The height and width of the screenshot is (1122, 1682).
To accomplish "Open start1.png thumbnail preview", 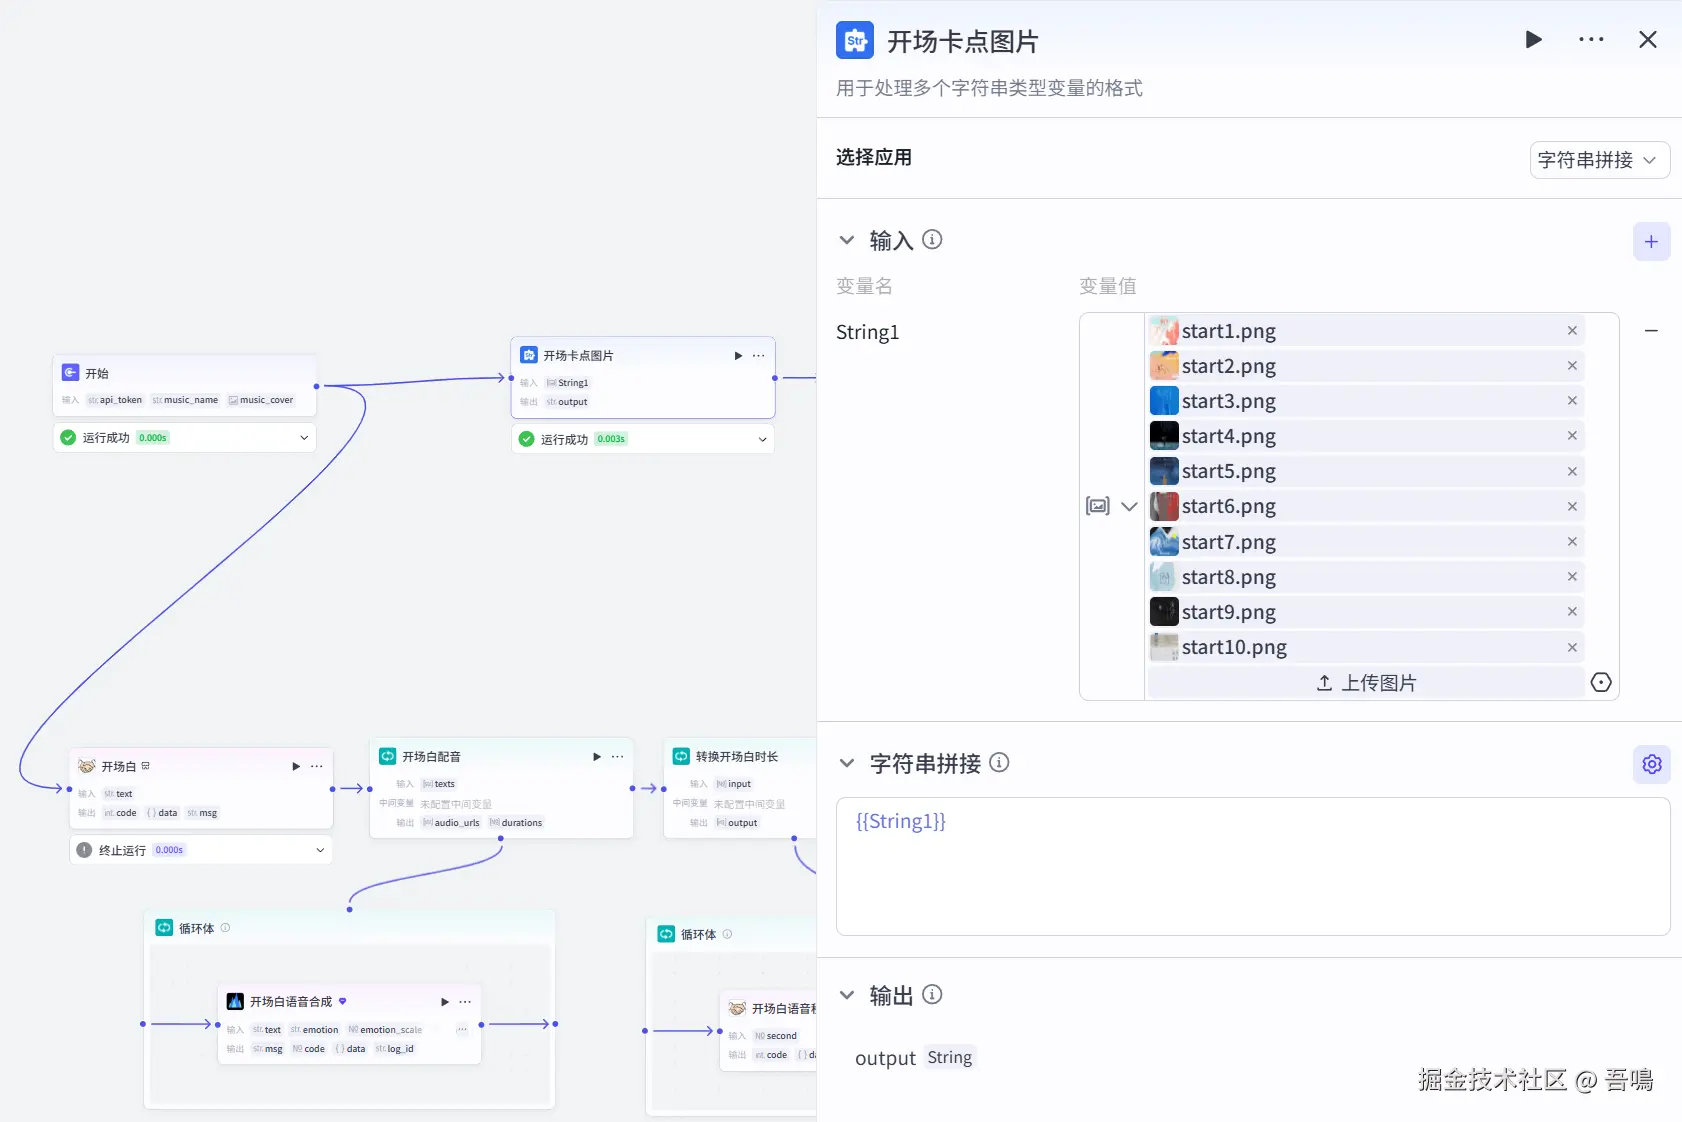I will pos(1164,331).
